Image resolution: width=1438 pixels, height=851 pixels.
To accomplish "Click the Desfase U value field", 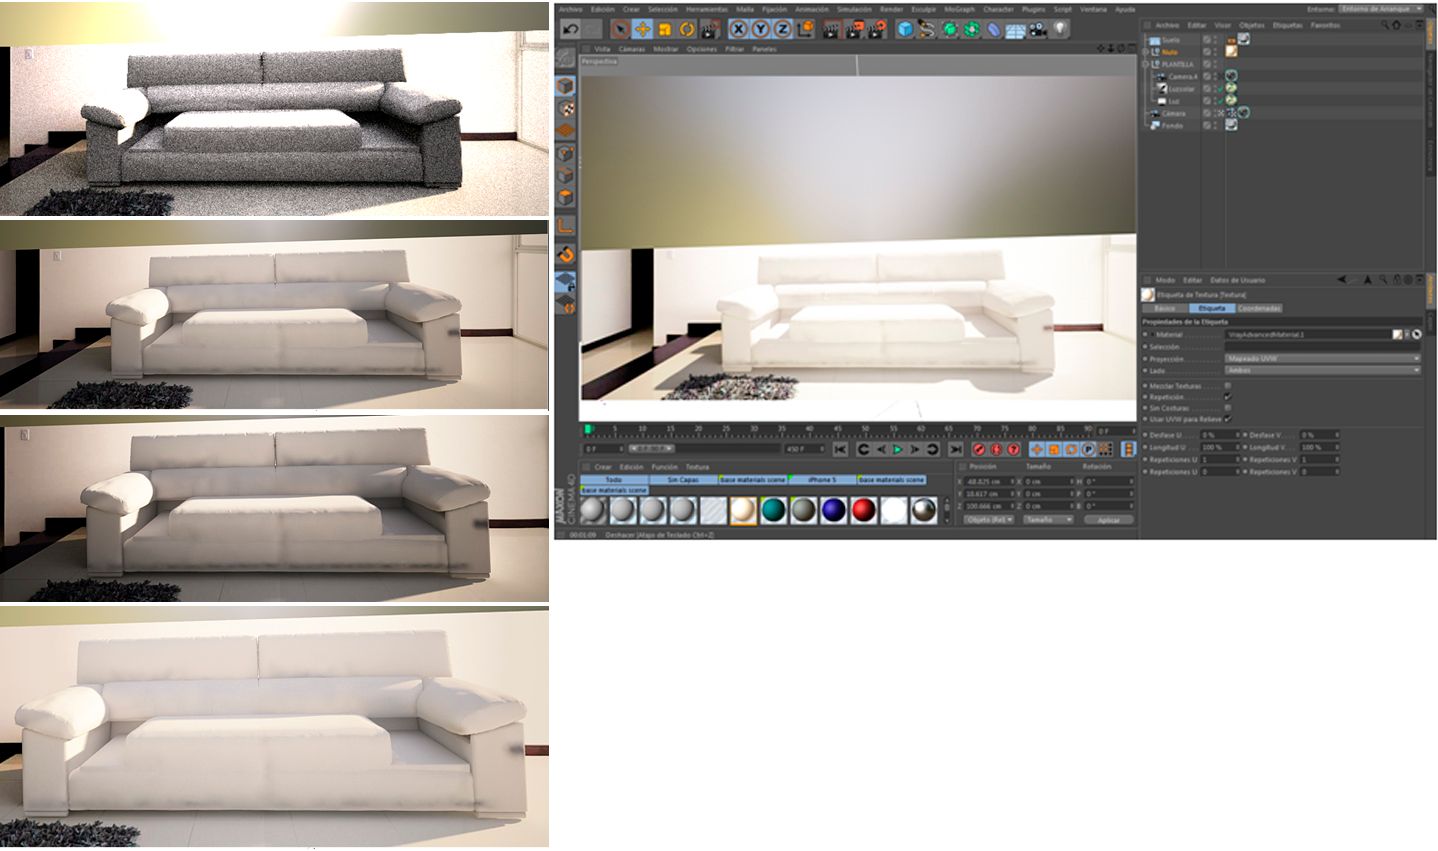I will coord(1219,435).
